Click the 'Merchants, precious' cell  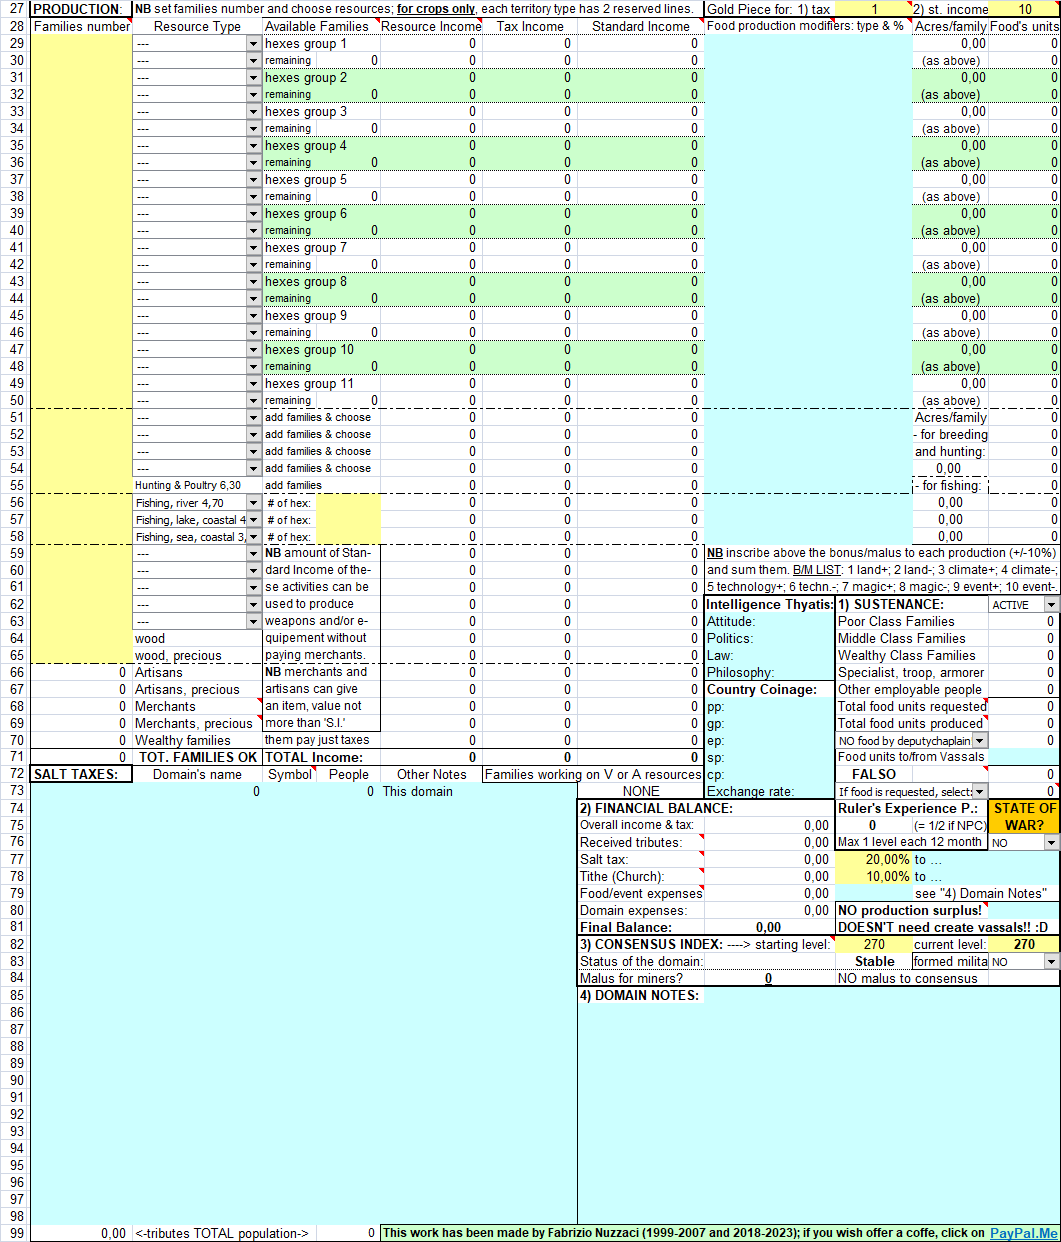coord(198,724)
